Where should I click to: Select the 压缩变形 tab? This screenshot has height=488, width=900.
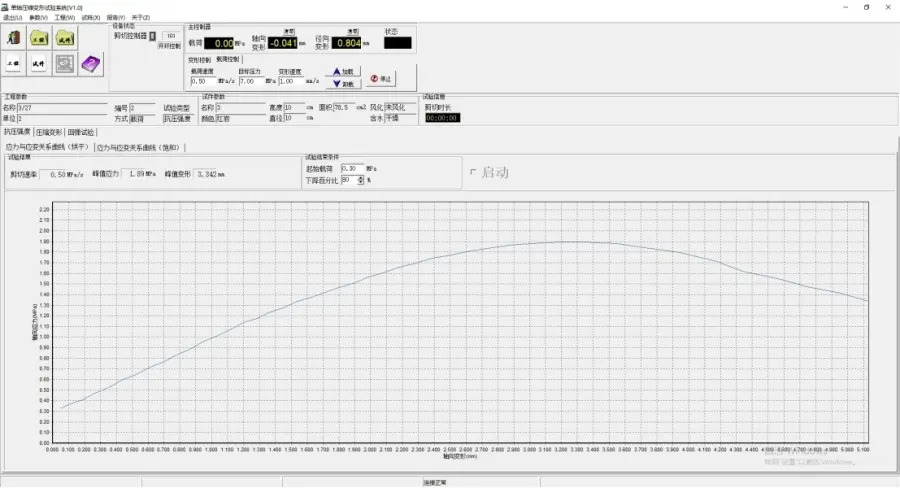(x=49, y=133)
